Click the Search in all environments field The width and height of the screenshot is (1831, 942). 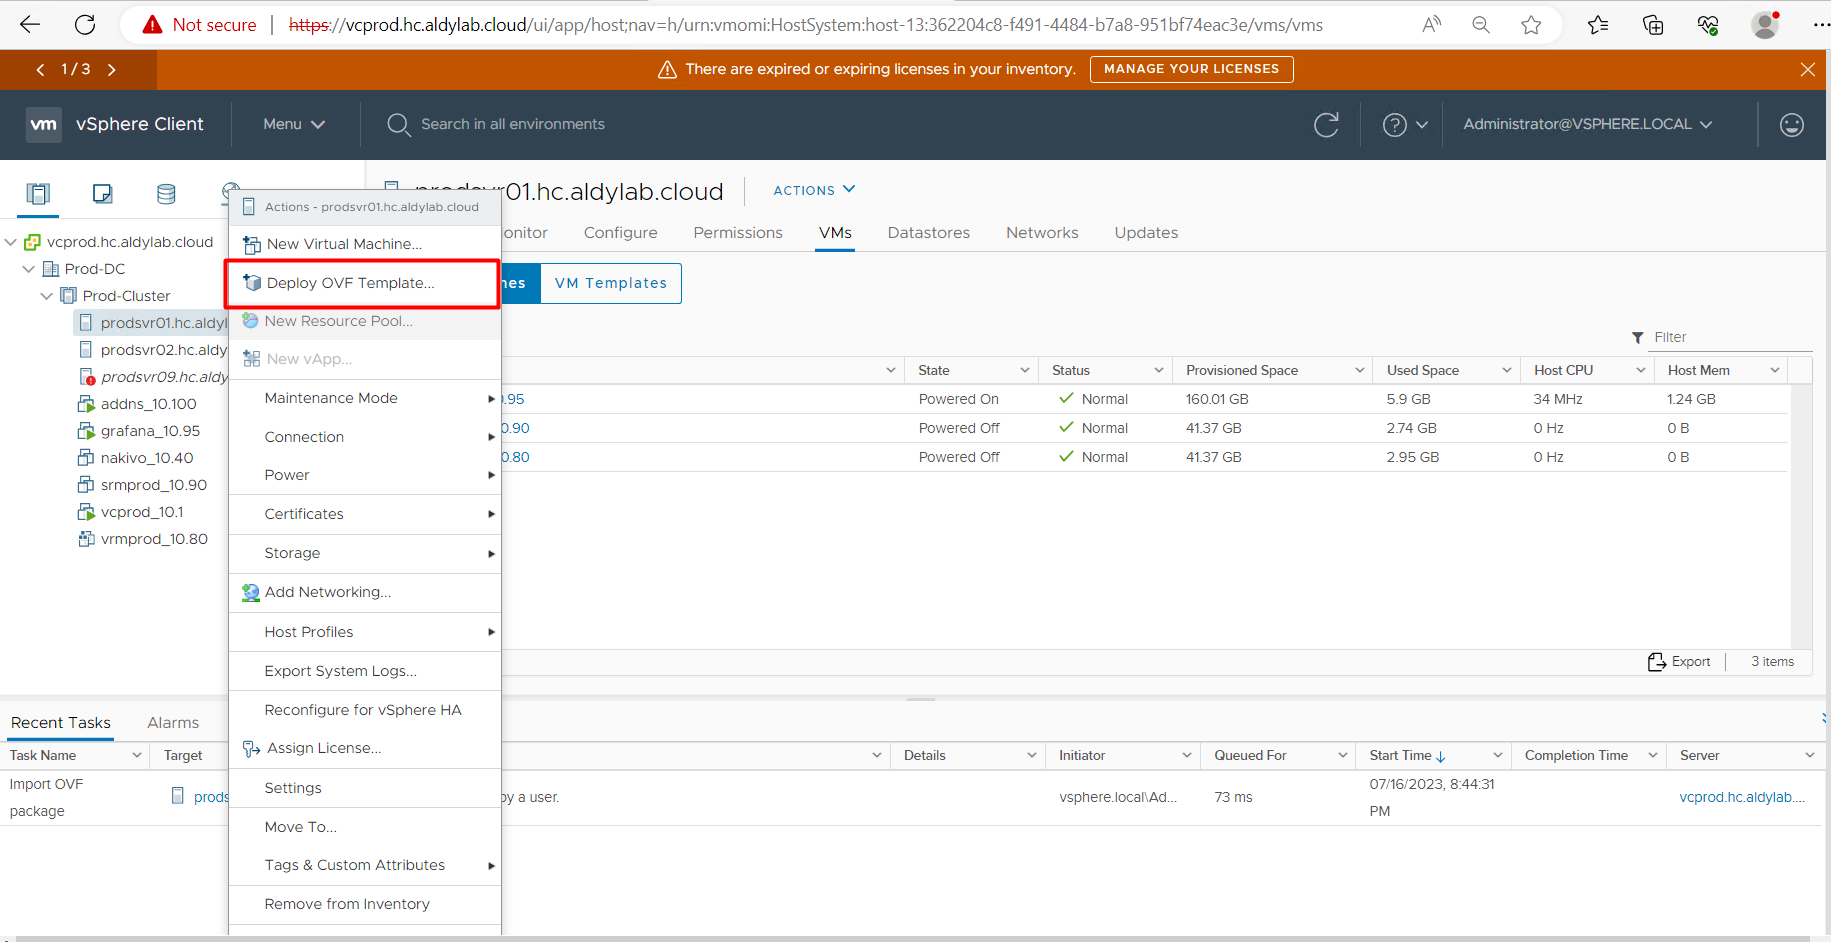click(x=512, y=125)
